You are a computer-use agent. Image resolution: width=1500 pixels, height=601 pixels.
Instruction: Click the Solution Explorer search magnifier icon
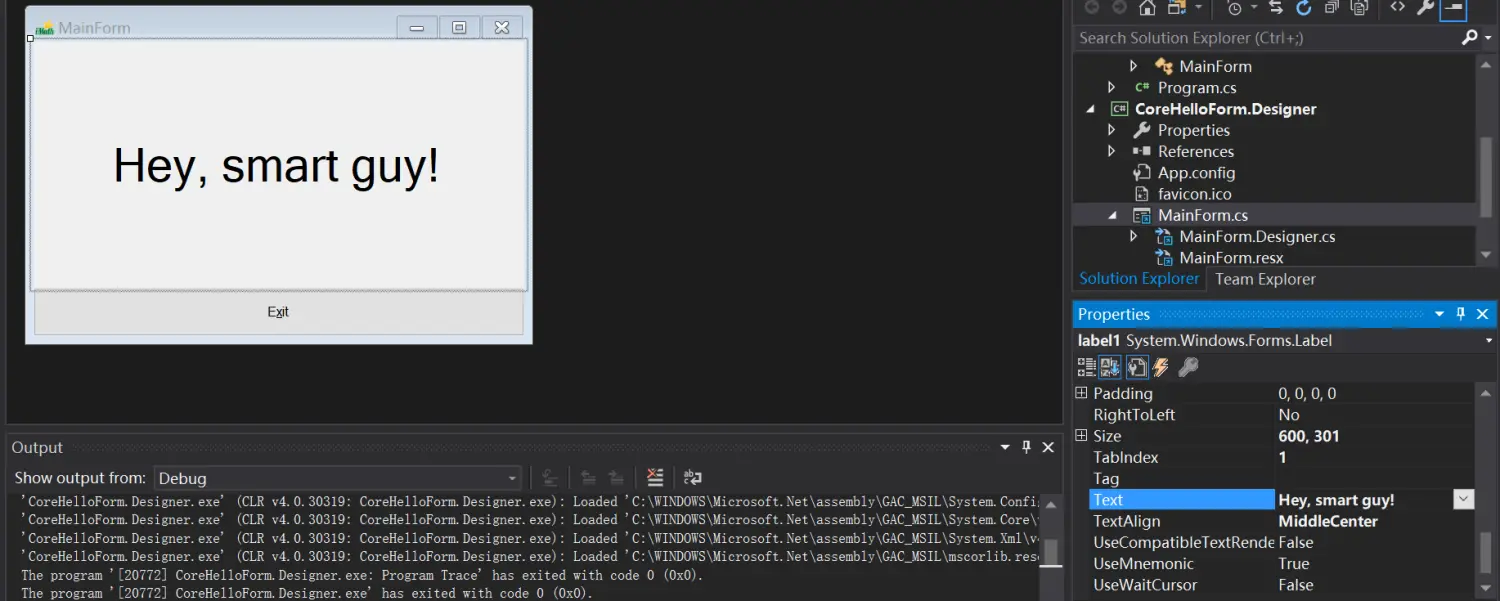(1468, 38)
